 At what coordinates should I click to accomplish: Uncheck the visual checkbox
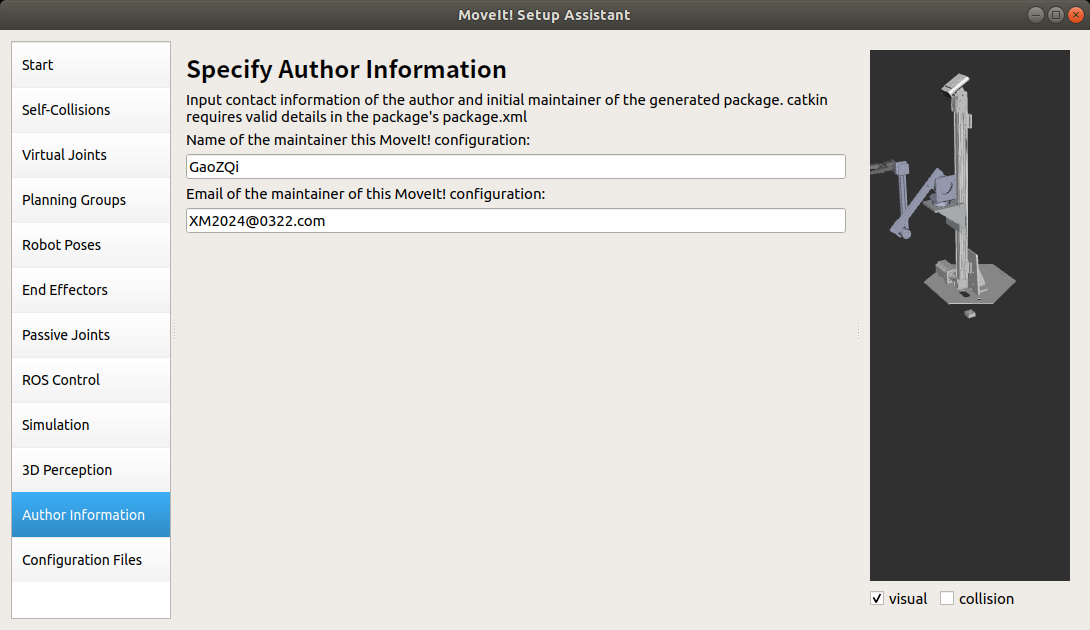point(877,599)
